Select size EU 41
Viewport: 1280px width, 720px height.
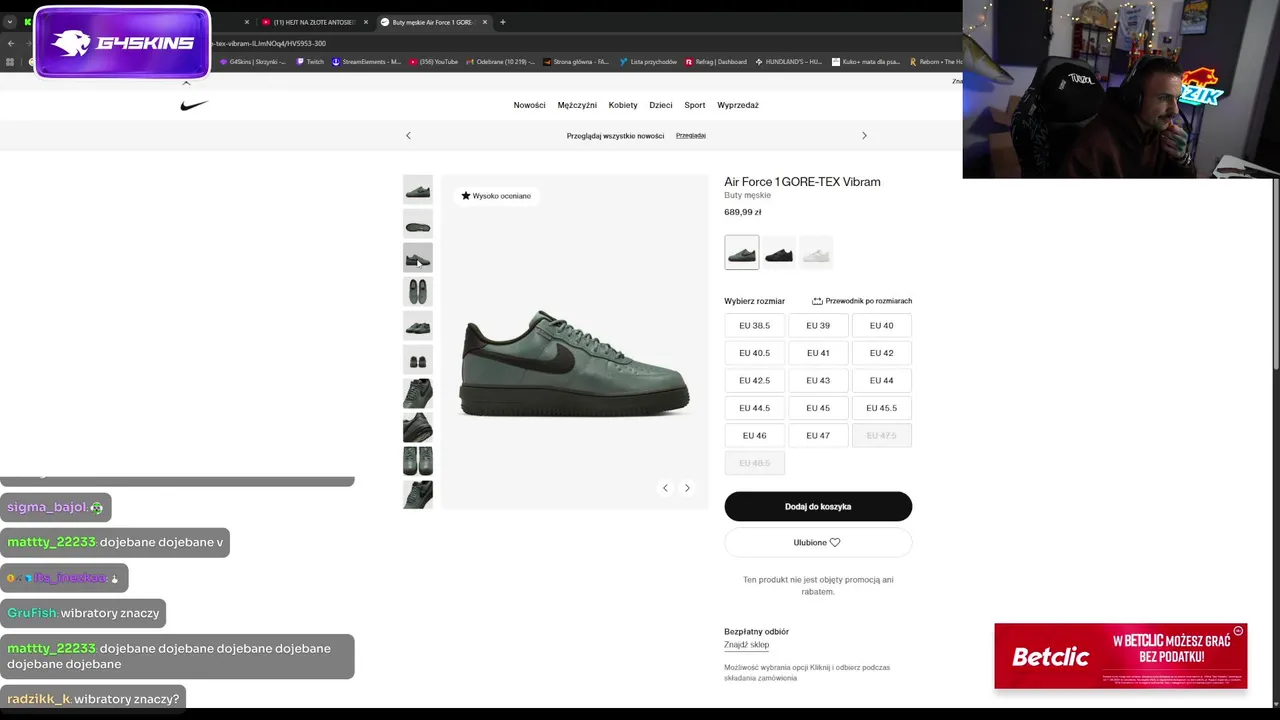coord(818,353)
